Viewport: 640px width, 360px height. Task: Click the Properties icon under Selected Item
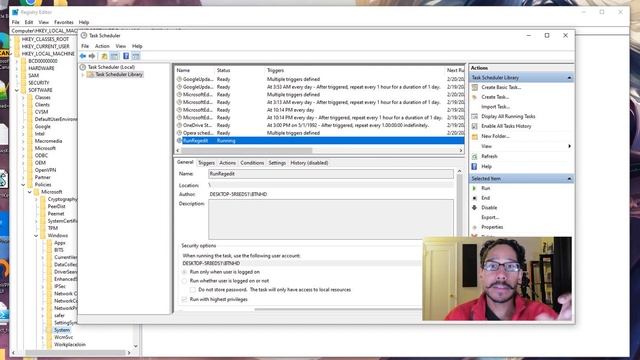(474, 227)
